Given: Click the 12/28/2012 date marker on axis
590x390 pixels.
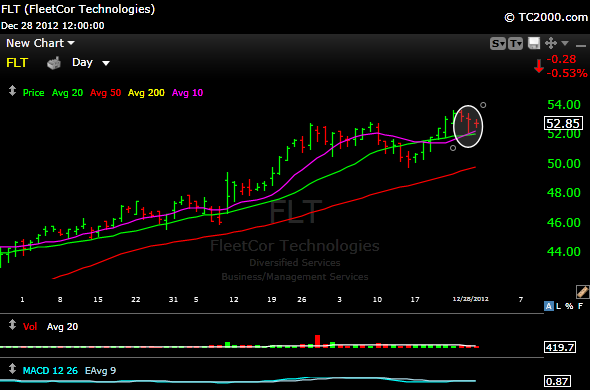Looking at the screenshot, I should [470, 299].
